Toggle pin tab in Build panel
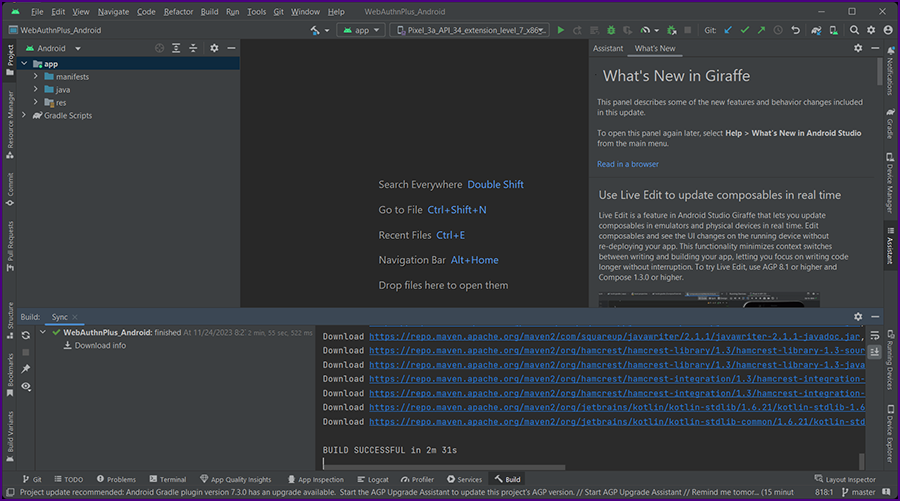The height and width of the screenshot is (501, 900). [26, 369]
